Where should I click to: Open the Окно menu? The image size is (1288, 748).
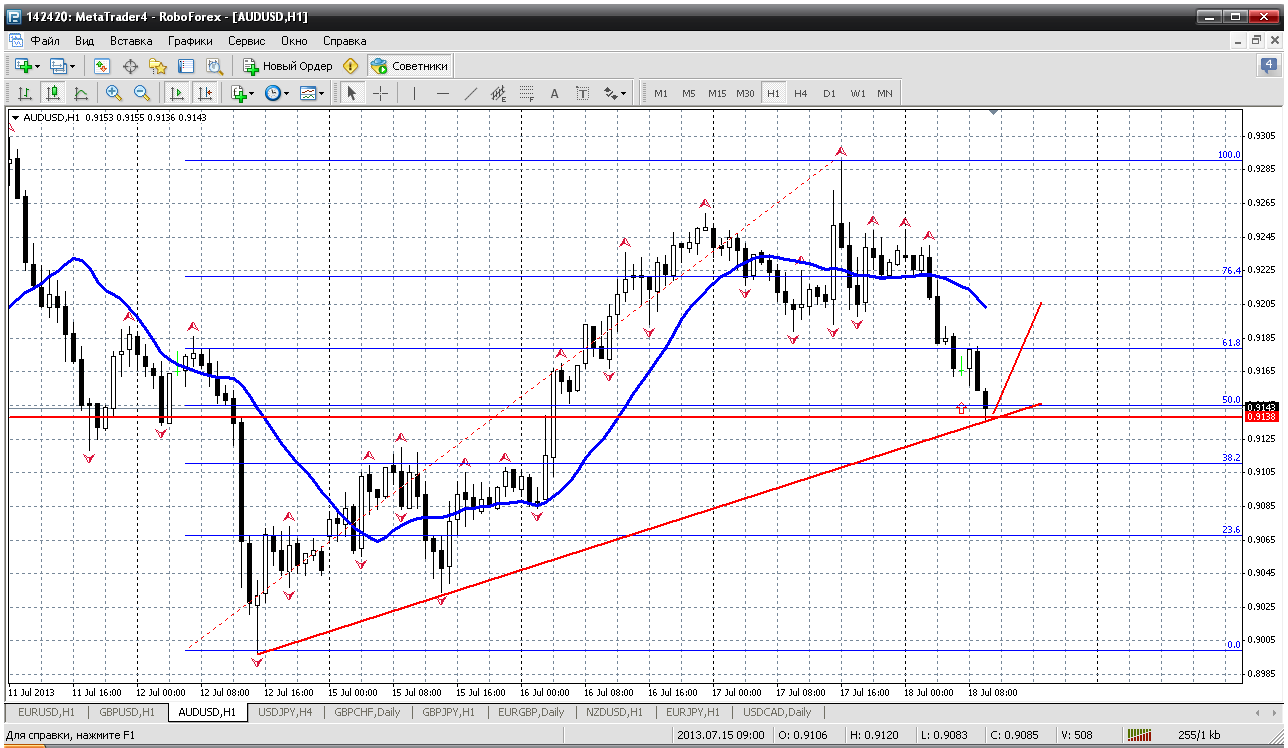(x=294, y=41)
